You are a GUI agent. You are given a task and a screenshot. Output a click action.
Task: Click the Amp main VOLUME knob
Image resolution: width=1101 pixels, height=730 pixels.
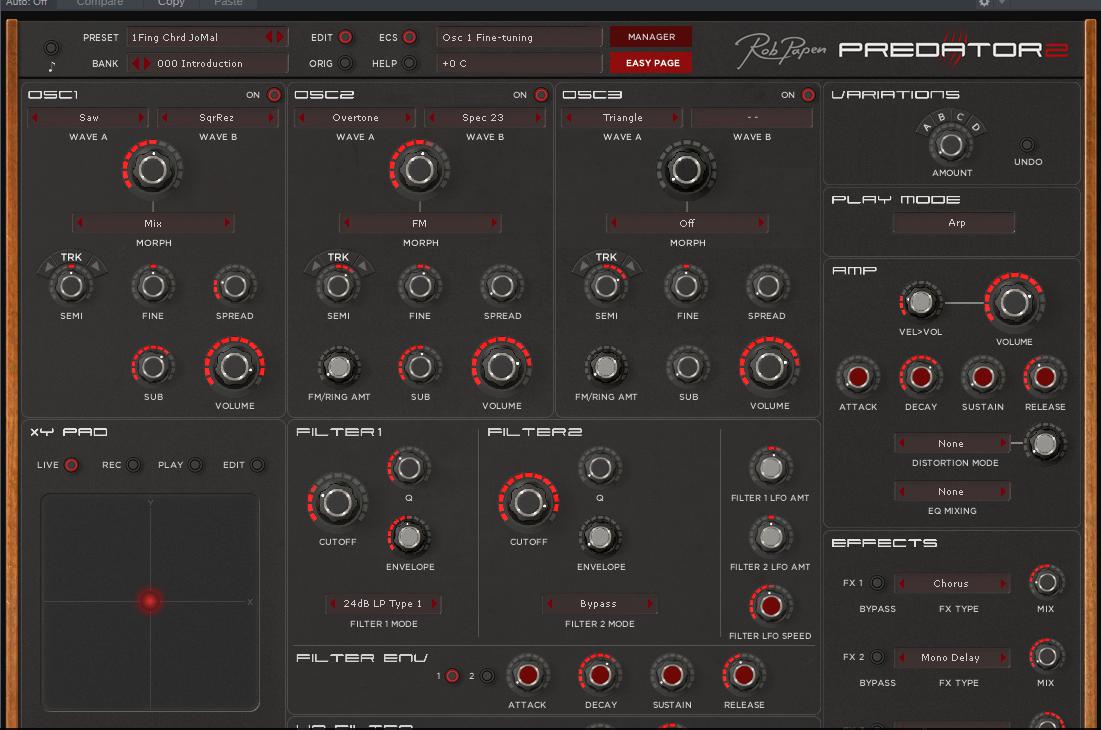1014,303
